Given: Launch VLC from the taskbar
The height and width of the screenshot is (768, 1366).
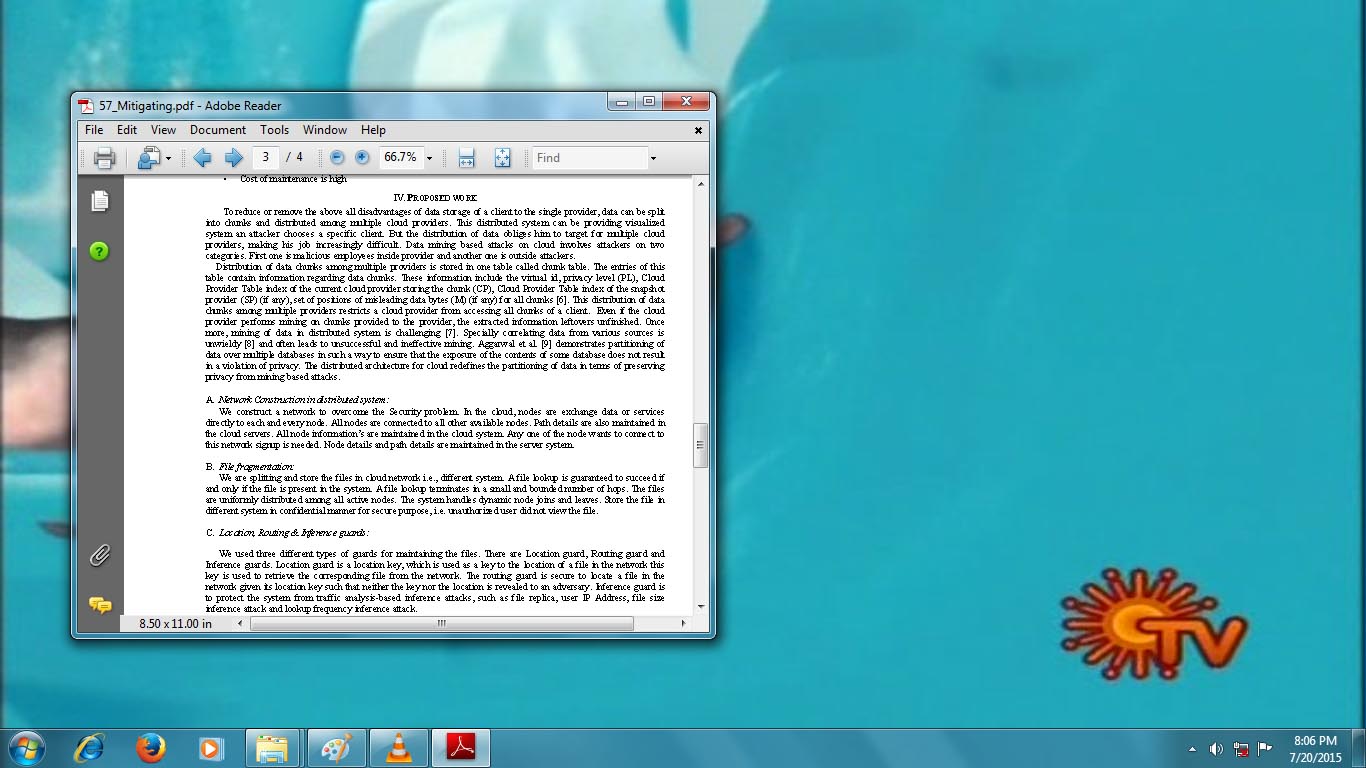Looking at the screenshot, I should (x=398, y=748).
